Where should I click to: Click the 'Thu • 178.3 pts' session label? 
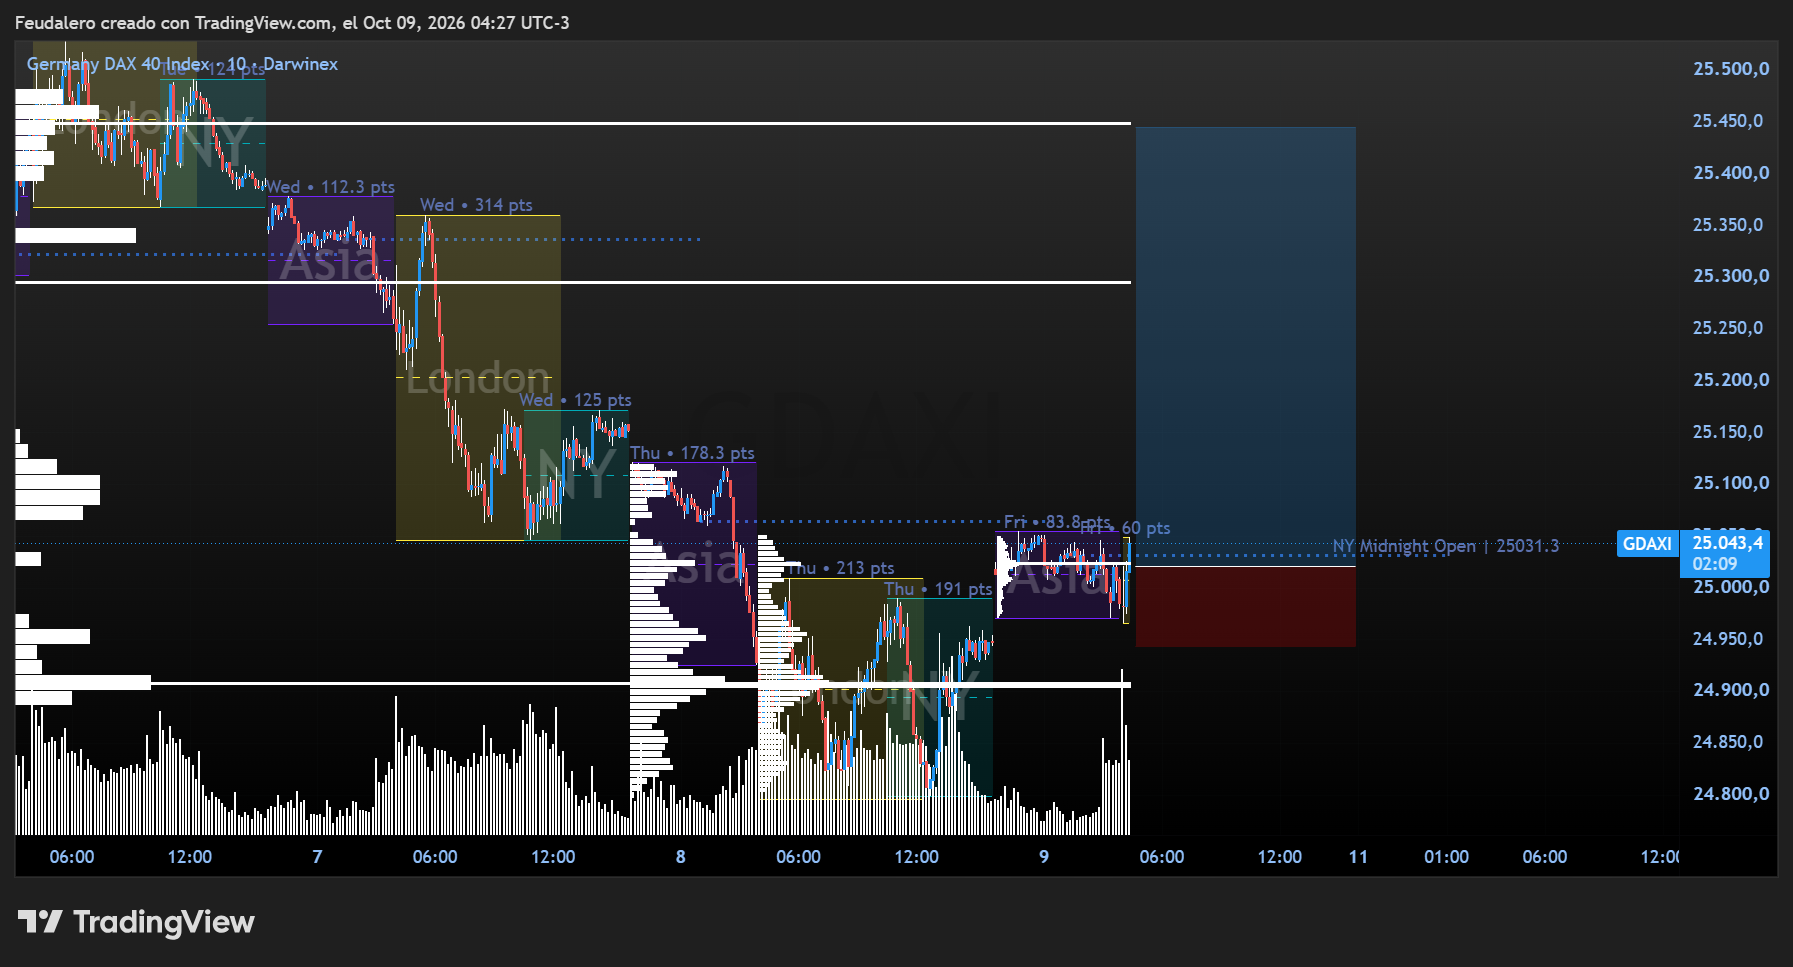tap(692, 453)
